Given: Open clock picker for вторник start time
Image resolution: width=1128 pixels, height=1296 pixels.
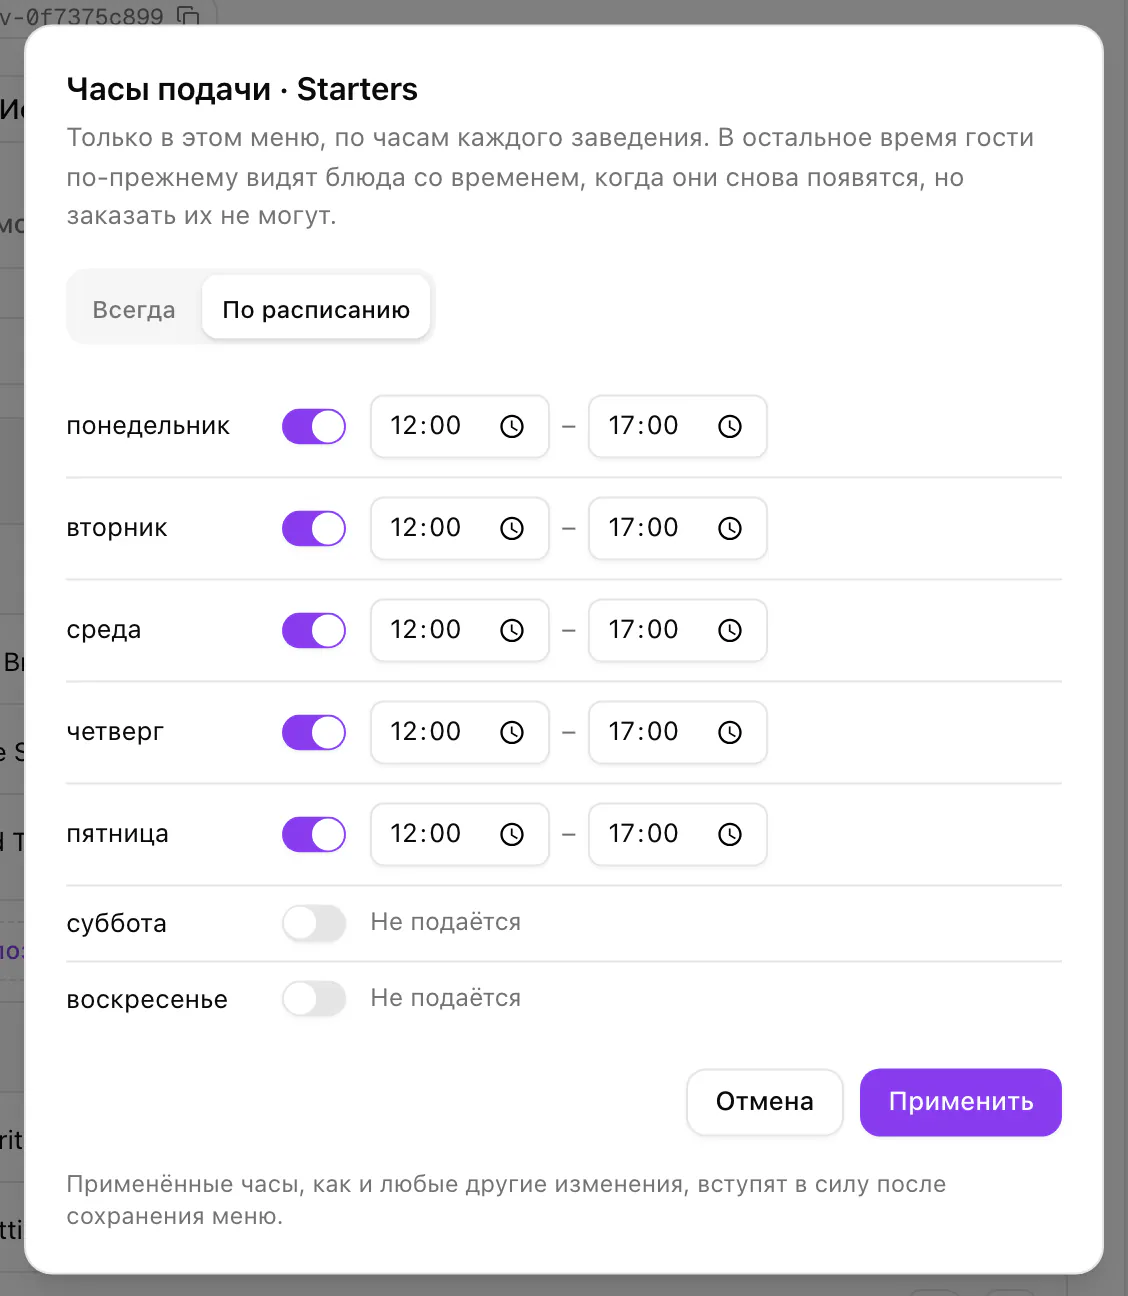Looking at the screenshot, I should pos(512,529).
